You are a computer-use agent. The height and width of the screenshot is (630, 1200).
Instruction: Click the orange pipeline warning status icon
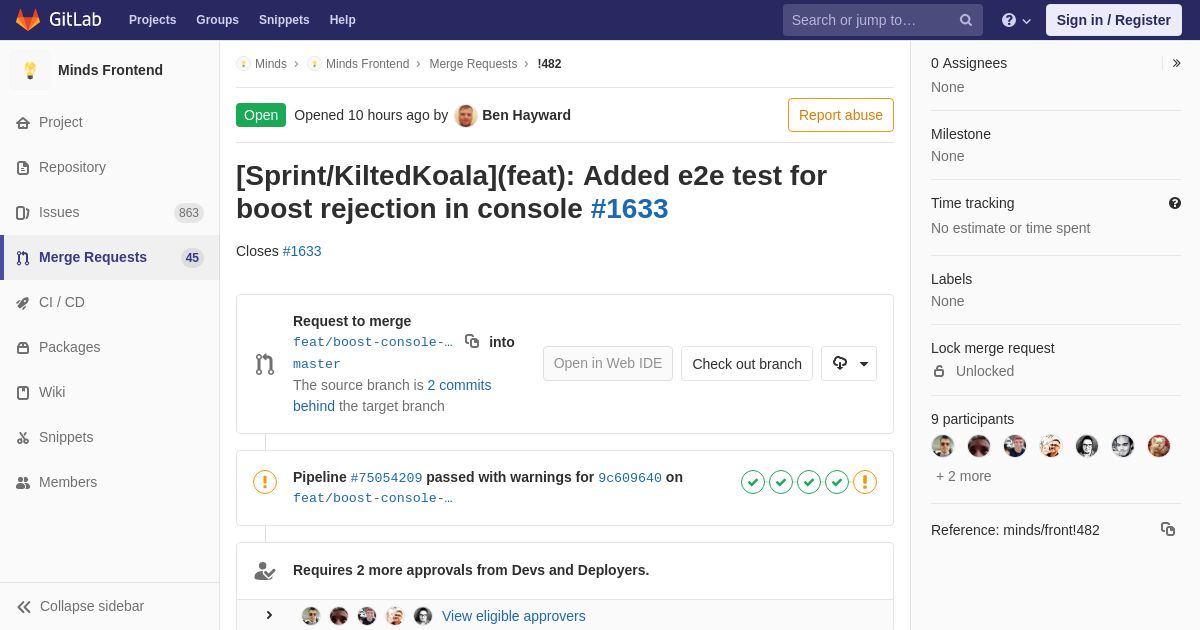[265, 482]
